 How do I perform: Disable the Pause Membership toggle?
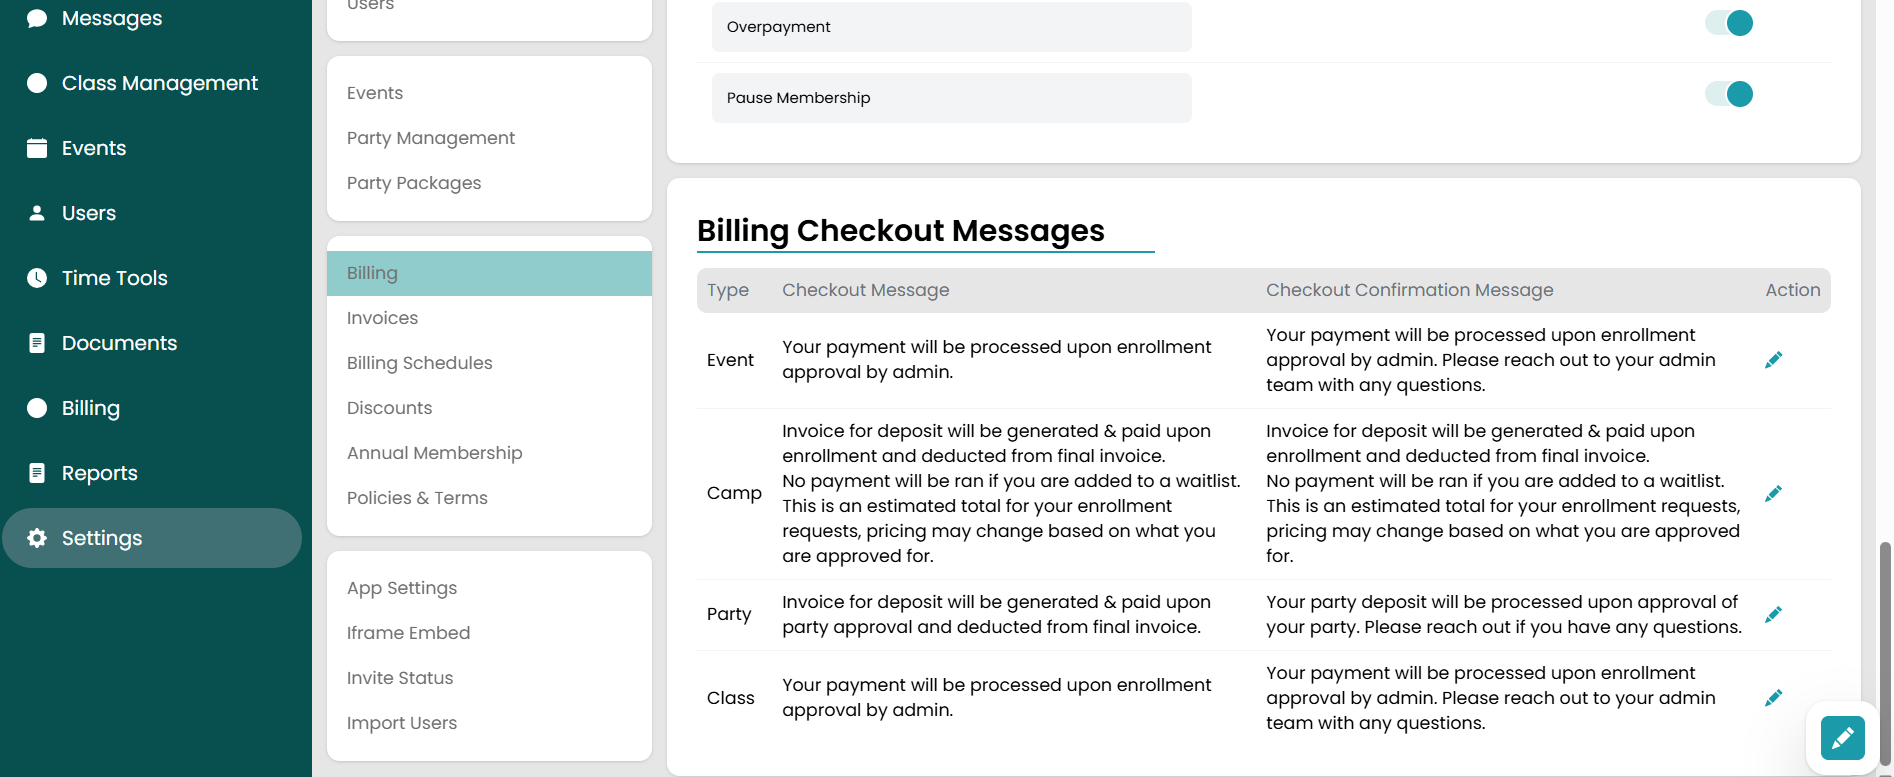click(1730, 94)
